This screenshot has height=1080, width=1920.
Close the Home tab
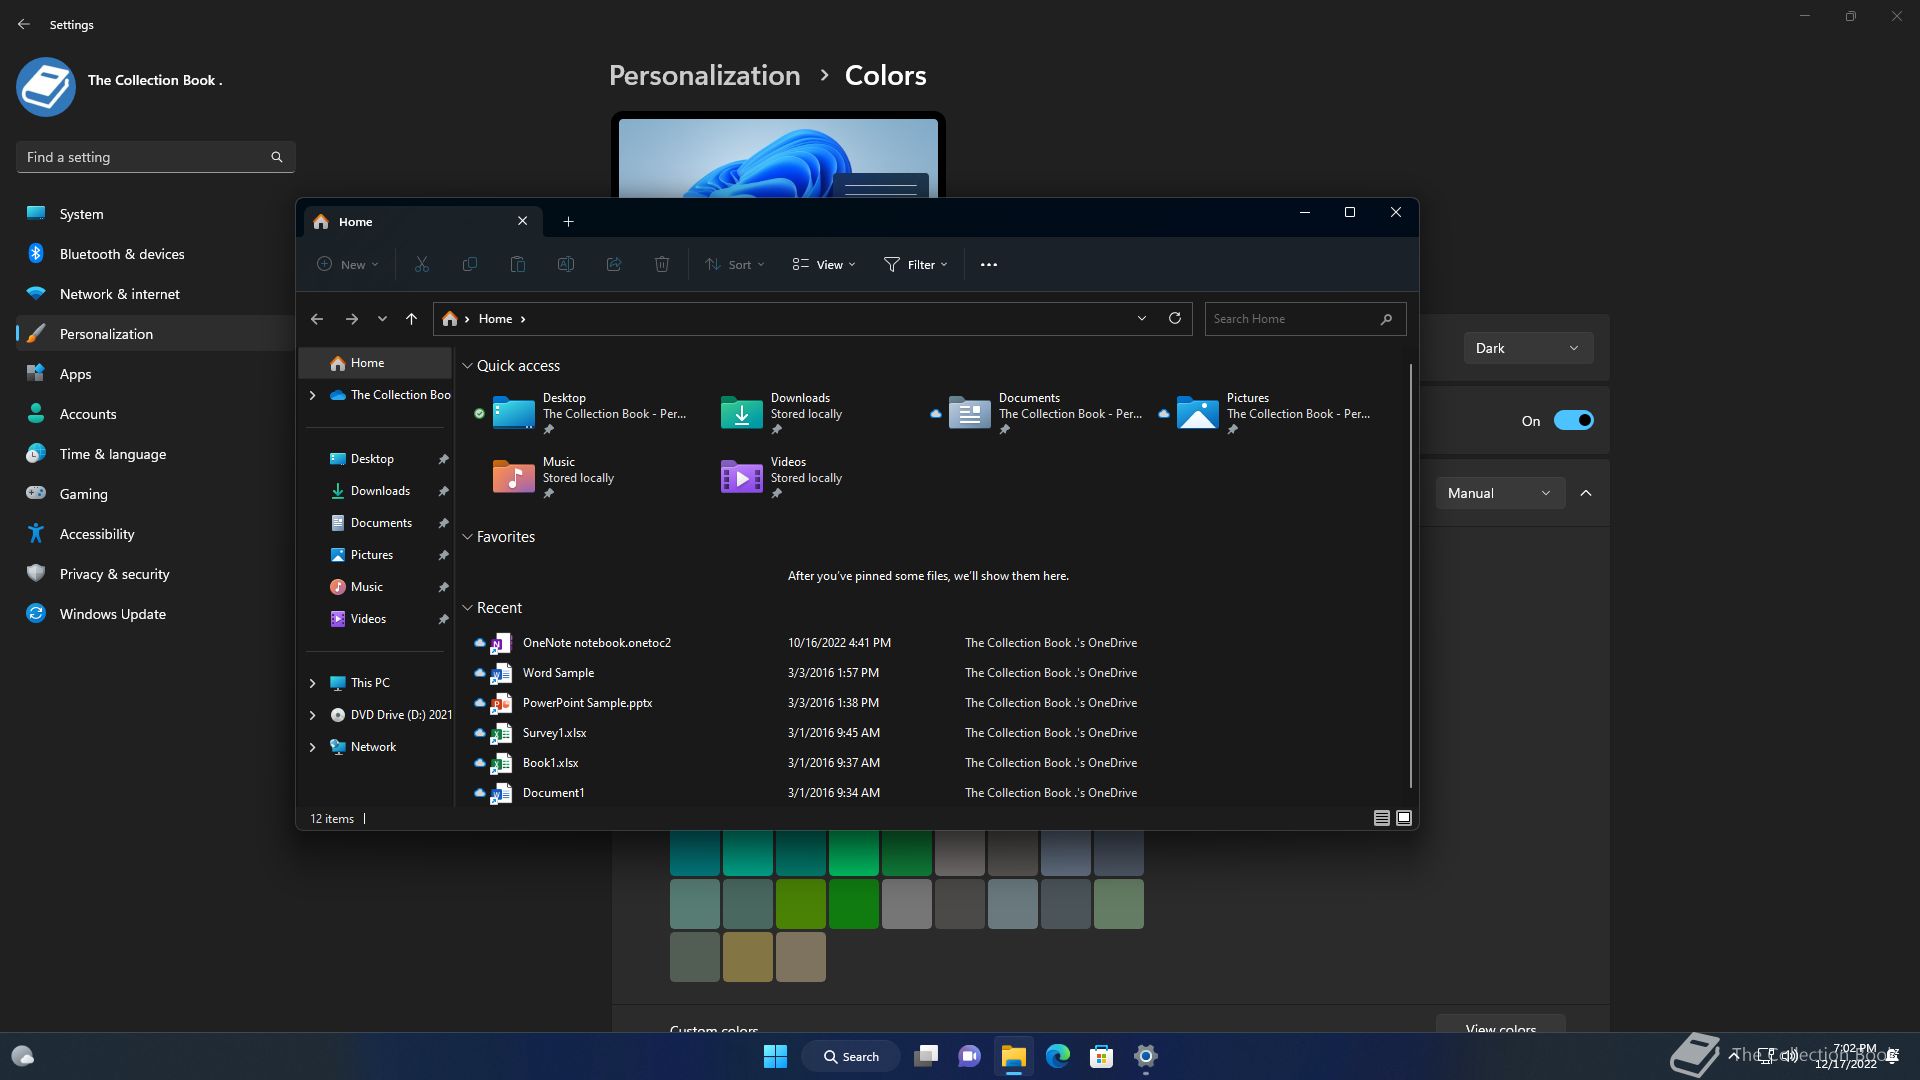(x=522, y=221)
